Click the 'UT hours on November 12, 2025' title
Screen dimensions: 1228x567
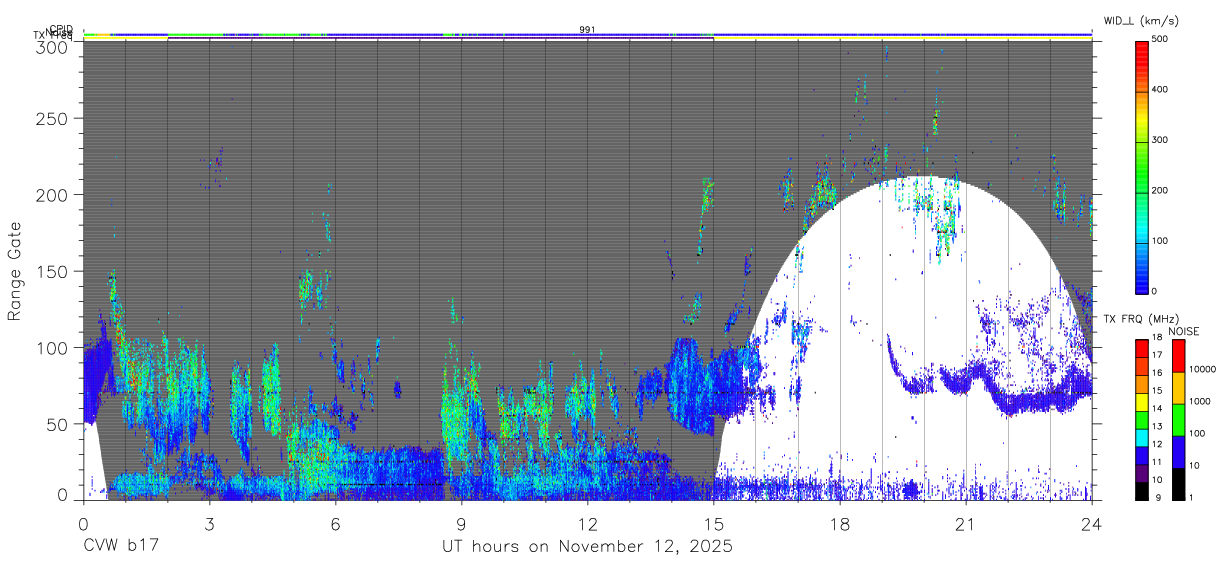click(587, 547)
